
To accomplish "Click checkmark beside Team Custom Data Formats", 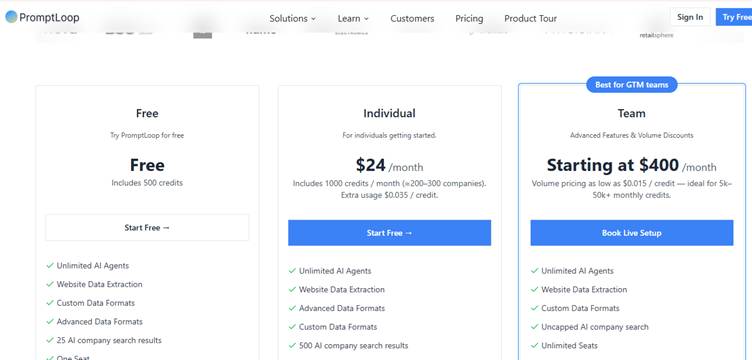I will click(534, 308).
